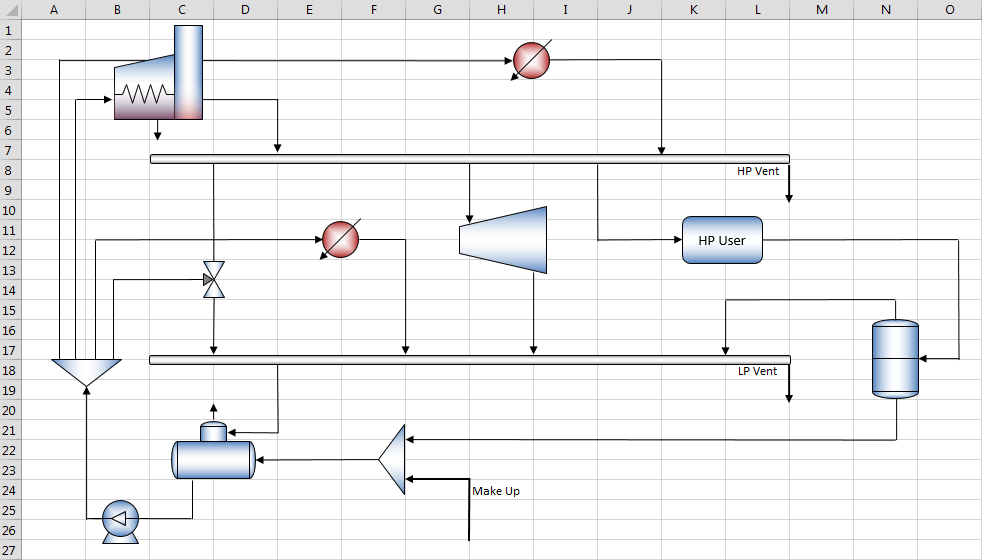Select the HP User block
Screen dimensions: 982x560
click(x=722, y=240)
